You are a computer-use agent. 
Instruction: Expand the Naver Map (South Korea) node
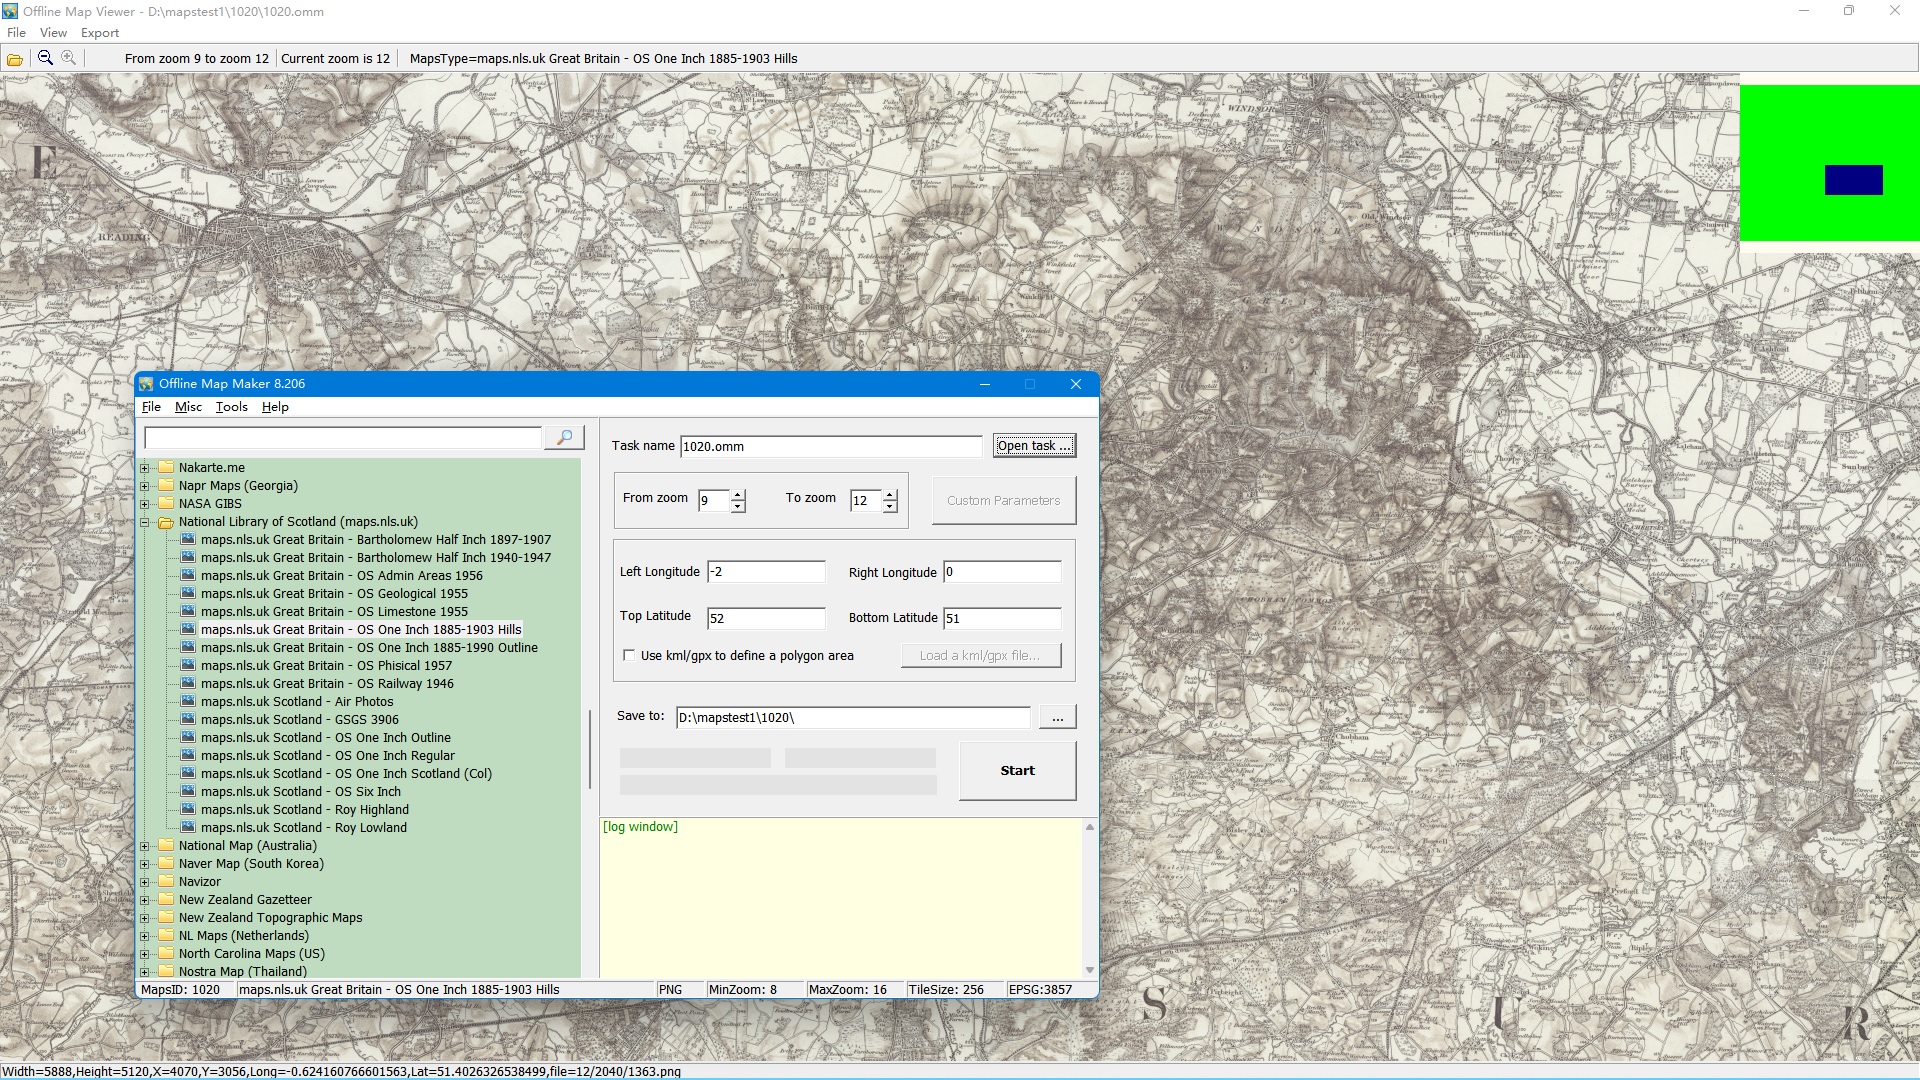pos(145,863)
